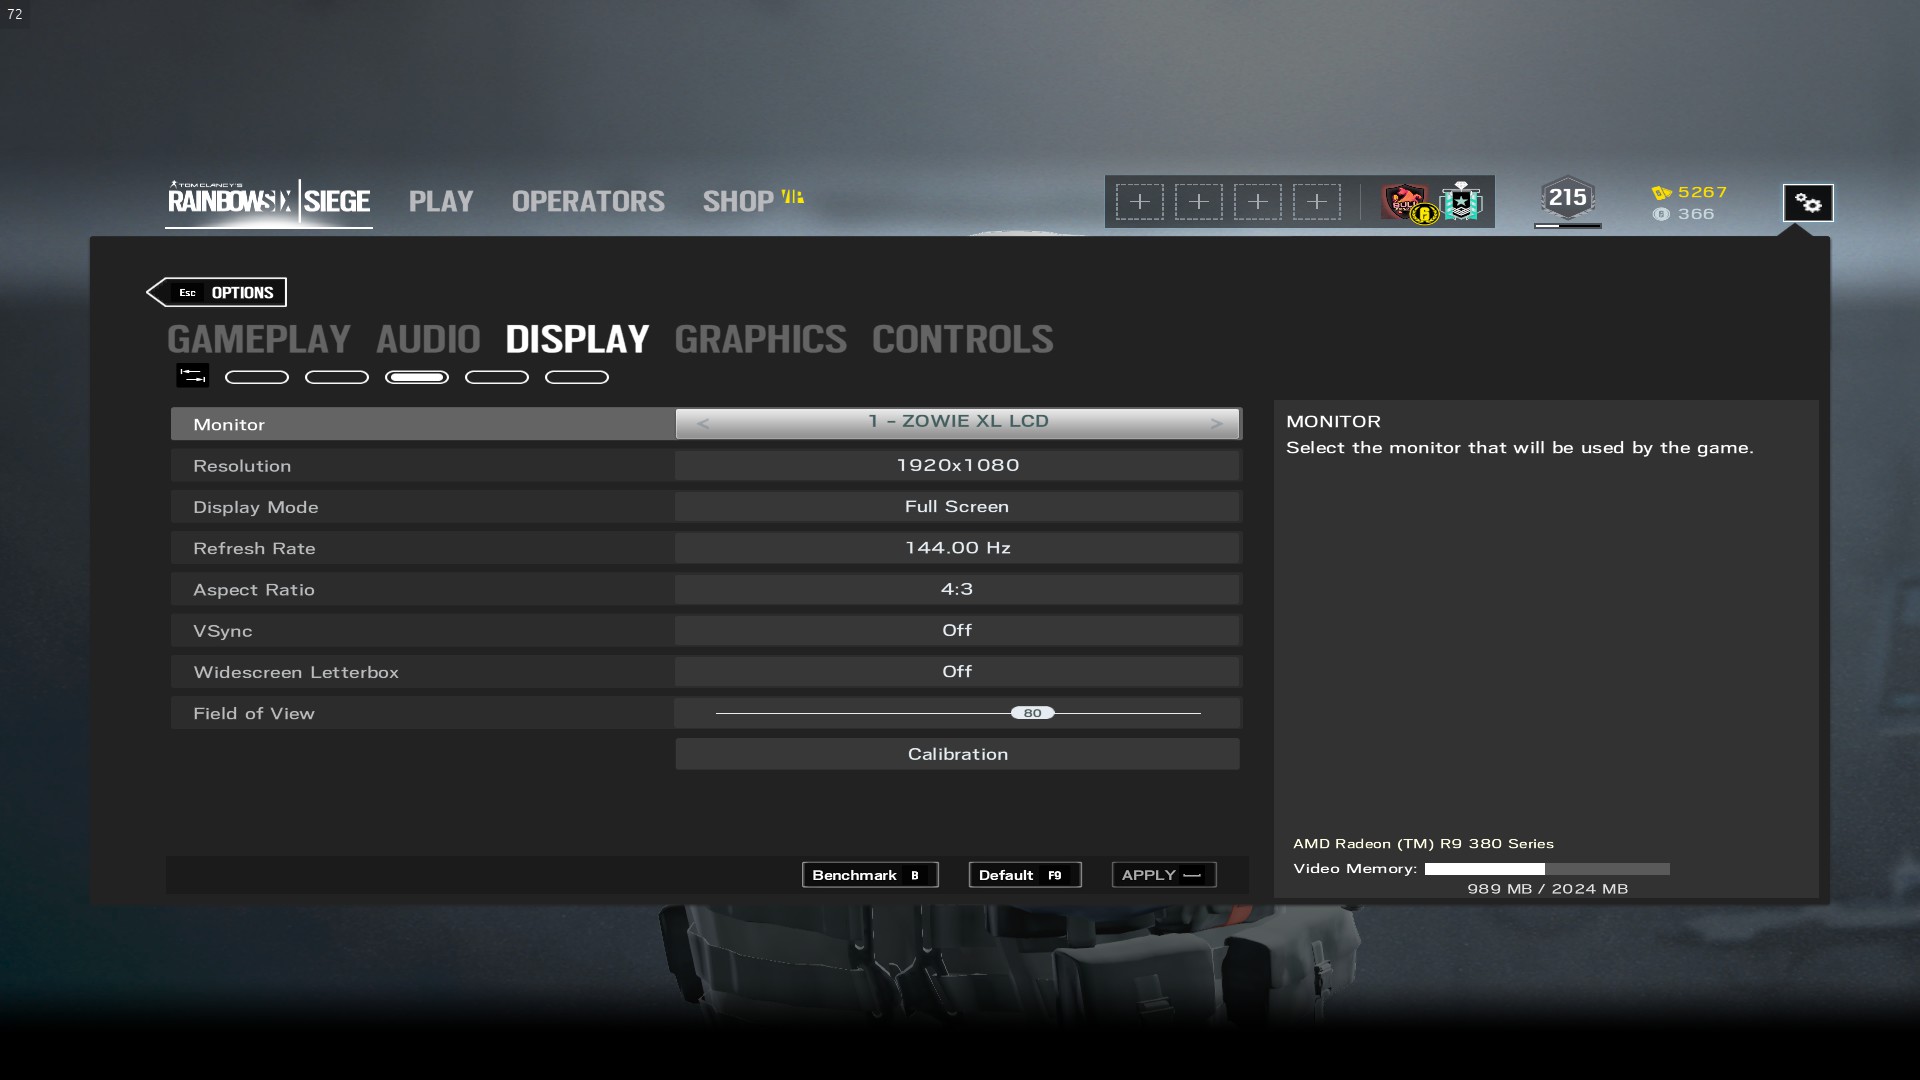Open the Operators menu

click(588, 201)
